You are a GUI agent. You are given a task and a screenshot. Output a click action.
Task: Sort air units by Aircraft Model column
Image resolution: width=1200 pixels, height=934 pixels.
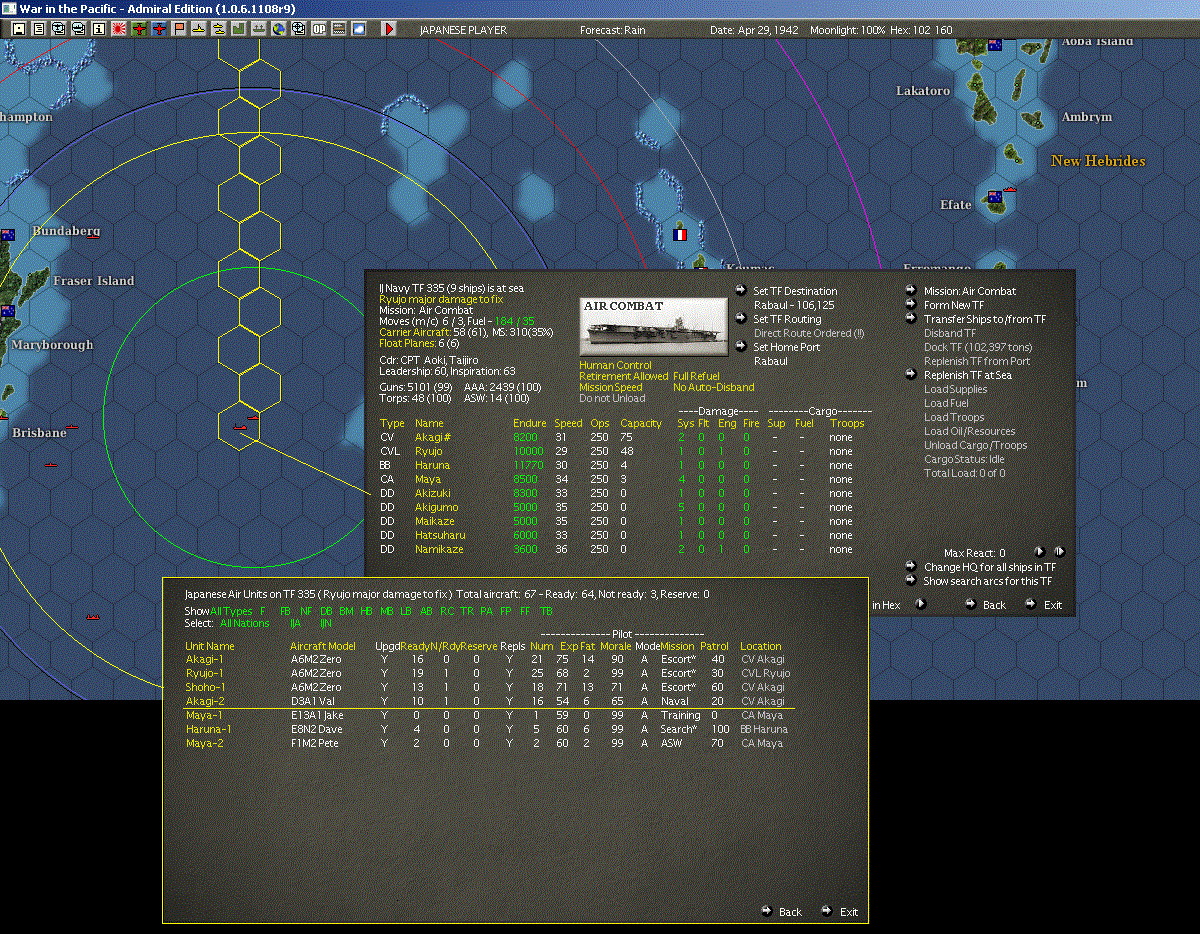click(x=323, y=646)
